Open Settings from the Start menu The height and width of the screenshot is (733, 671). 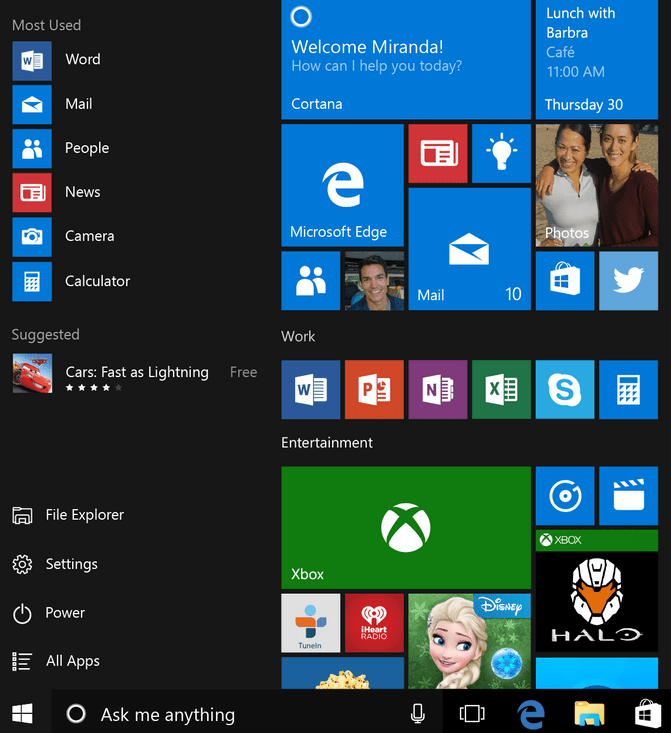55,564
